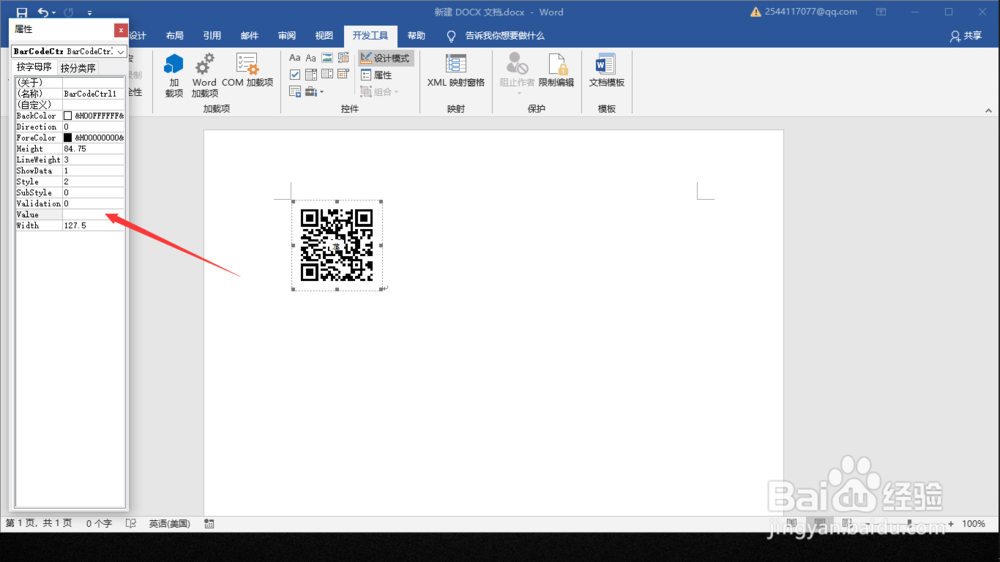This screenshot has width=1000, height=562.
Task: Open the BarCodeCtrl object selector dropdown
Action: 121,52
